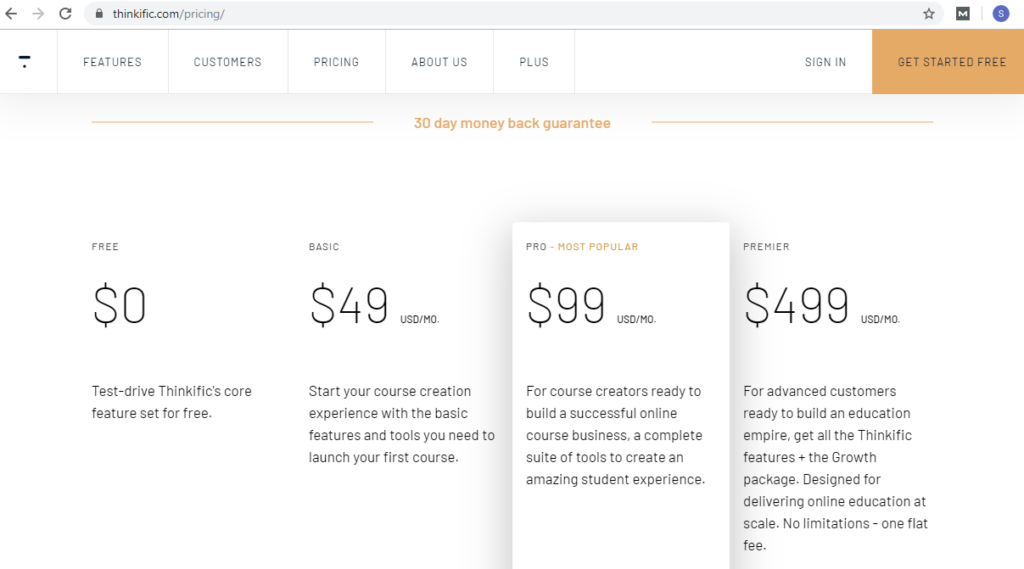Click the Premier plan description about education empire
This screenshot has height=569, width=1024.
(x=835, y=468)
